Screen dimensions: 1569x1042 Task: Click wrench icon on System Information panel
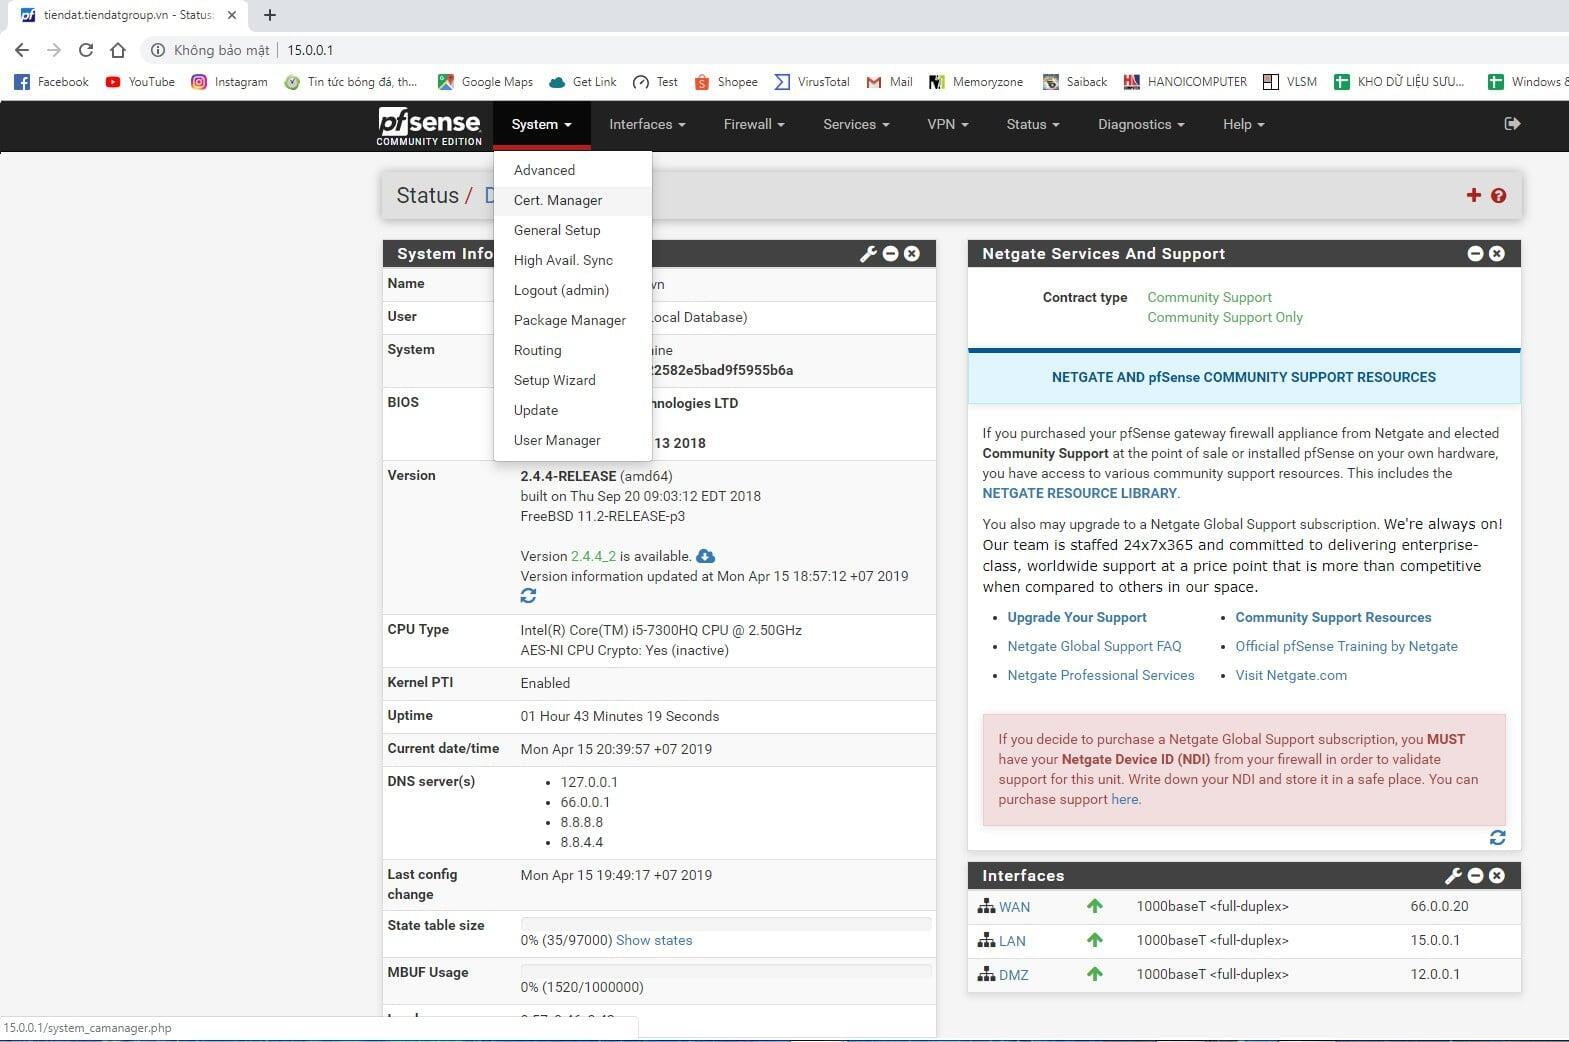pos(867,254)
